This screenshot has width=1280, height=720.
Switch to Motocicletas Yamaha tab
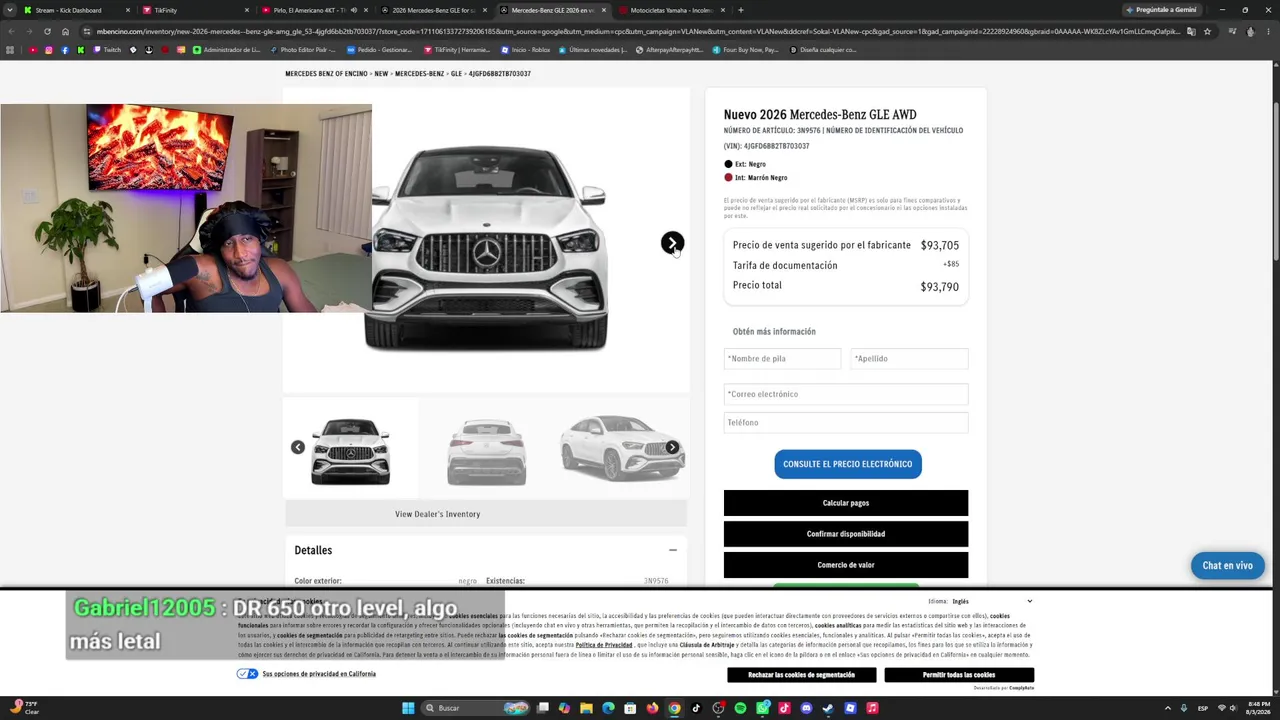tap(672, 10)
